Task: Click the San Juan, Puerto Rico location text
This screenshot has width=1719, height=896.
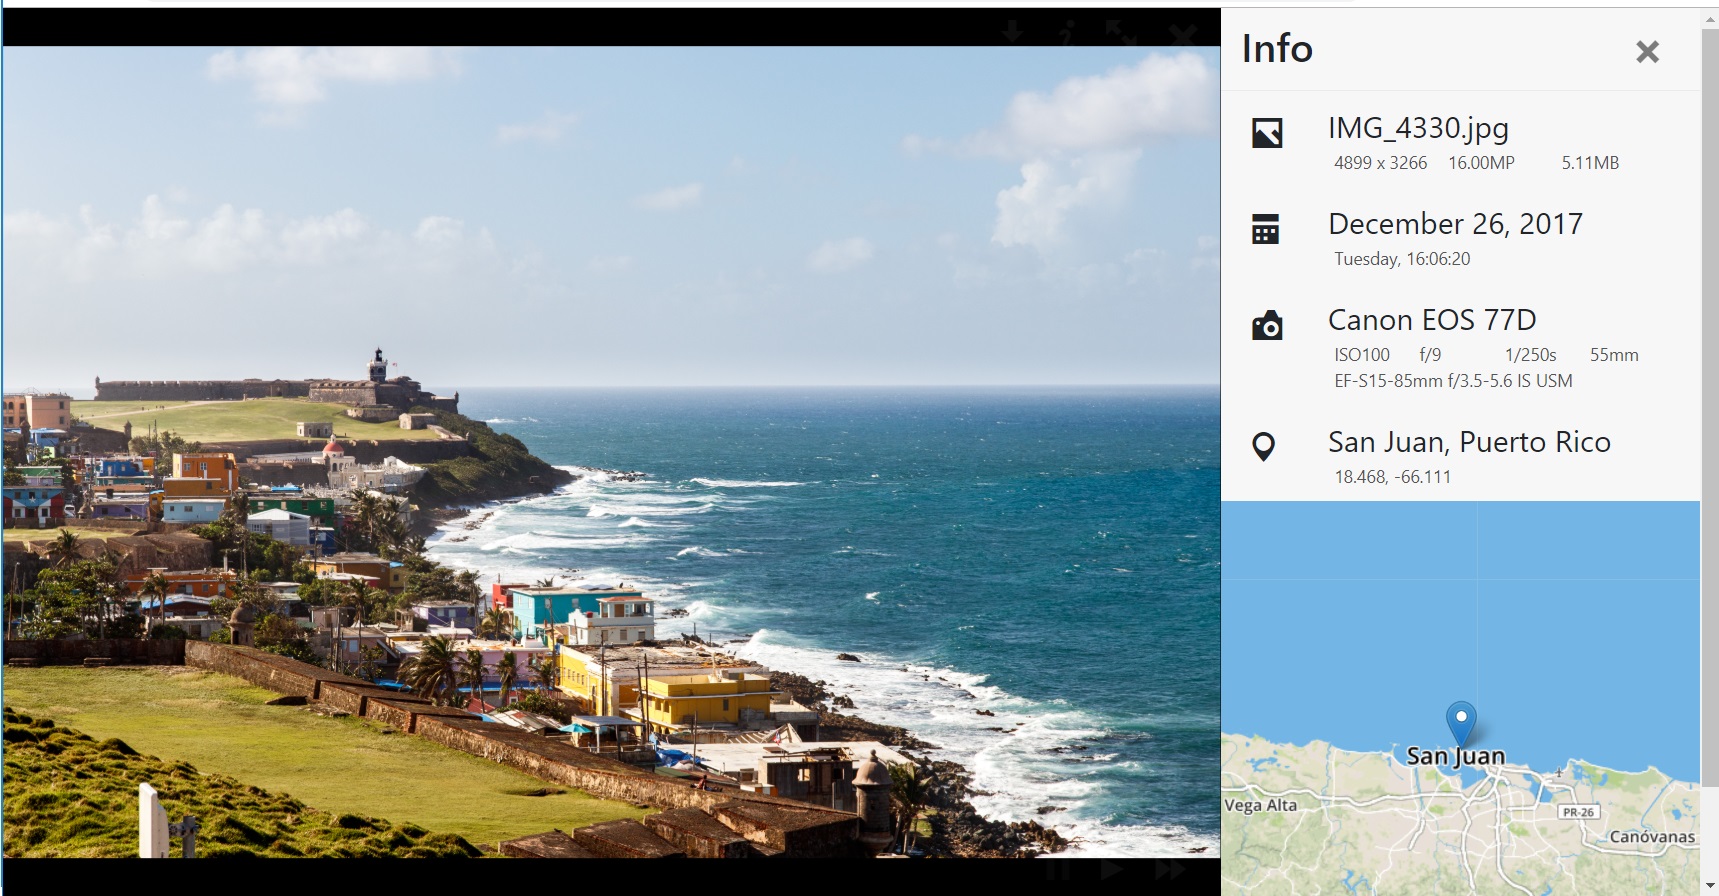Action: coord(1469,442)
